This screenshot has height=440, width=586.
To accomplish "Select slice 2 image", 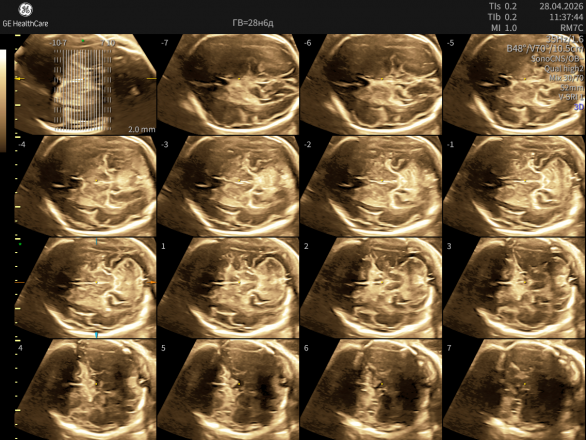I will tap(371, 288).
